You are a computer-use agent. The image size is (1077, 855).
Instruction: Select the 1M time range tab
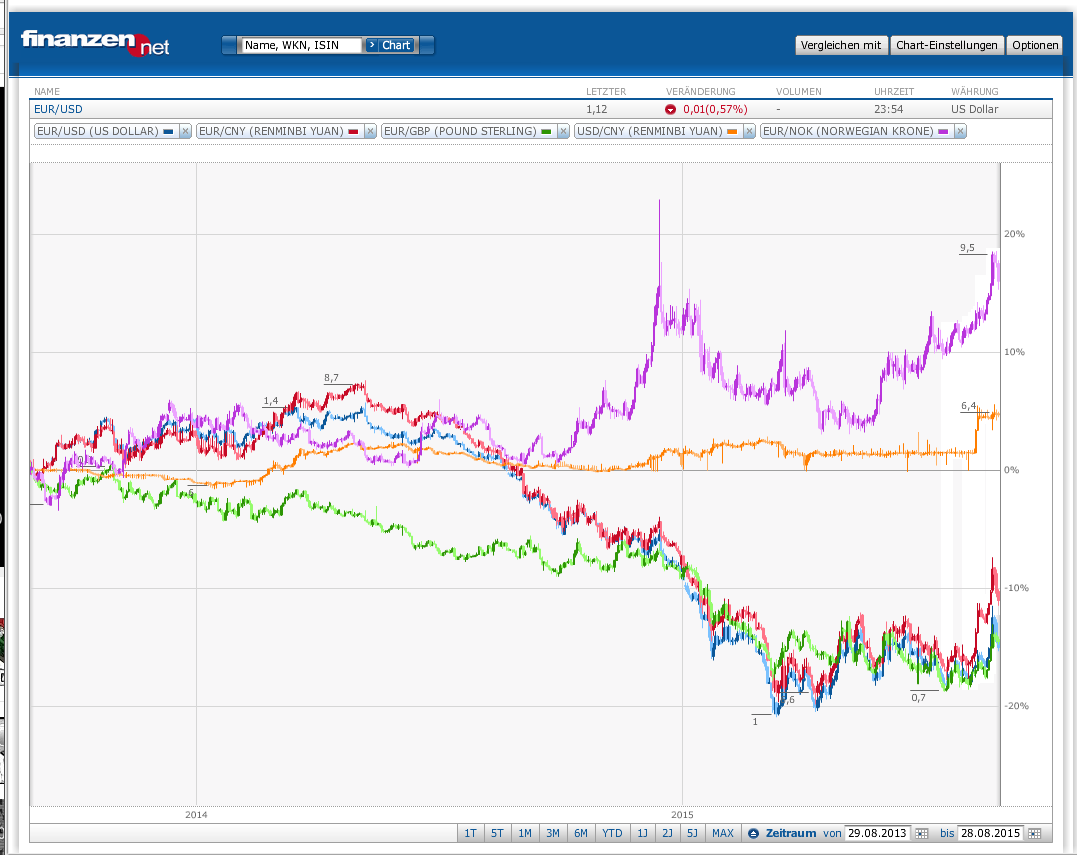point(525,833)
